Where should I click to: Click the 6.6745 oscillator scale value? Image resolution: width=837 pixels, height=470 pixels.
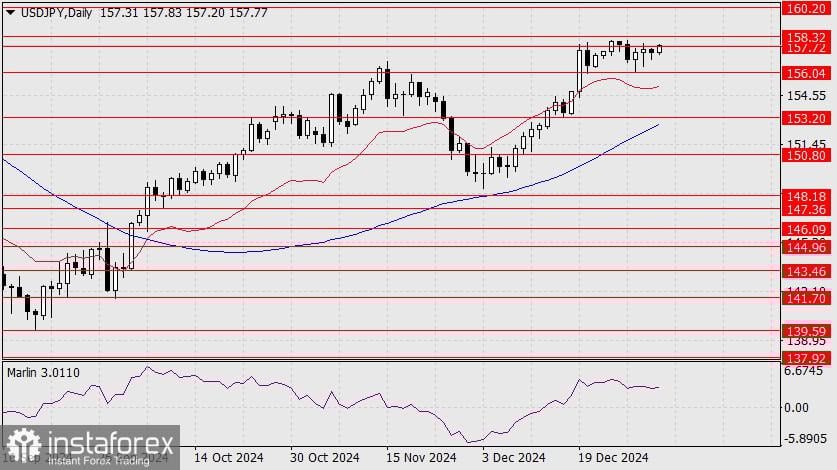(x=803, y=371)
